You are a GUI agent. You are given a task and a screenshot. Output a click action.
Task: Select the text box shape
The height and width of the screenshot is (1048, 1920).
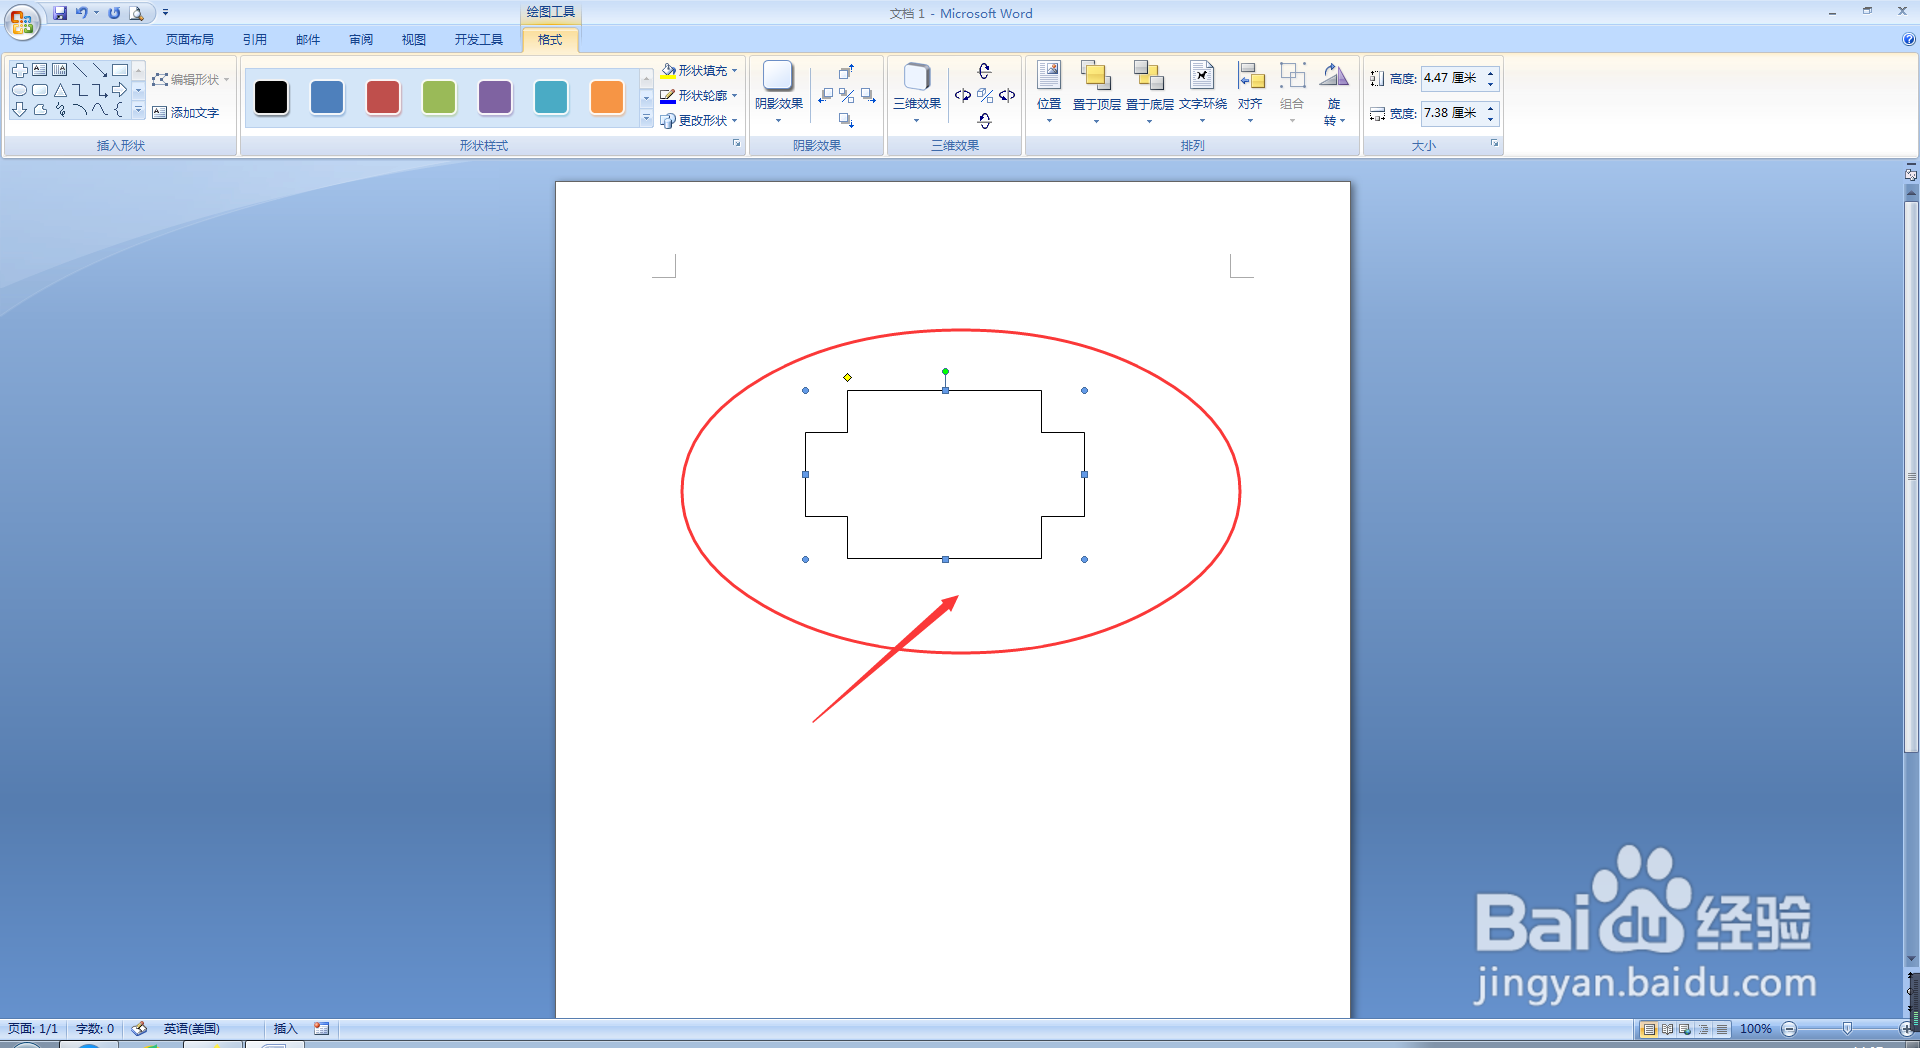pos(40,70)
